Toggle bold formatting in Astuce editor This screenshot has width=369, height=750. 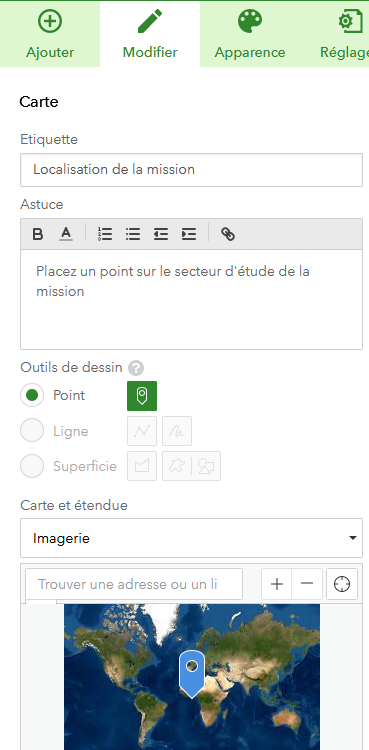(37, 234)
